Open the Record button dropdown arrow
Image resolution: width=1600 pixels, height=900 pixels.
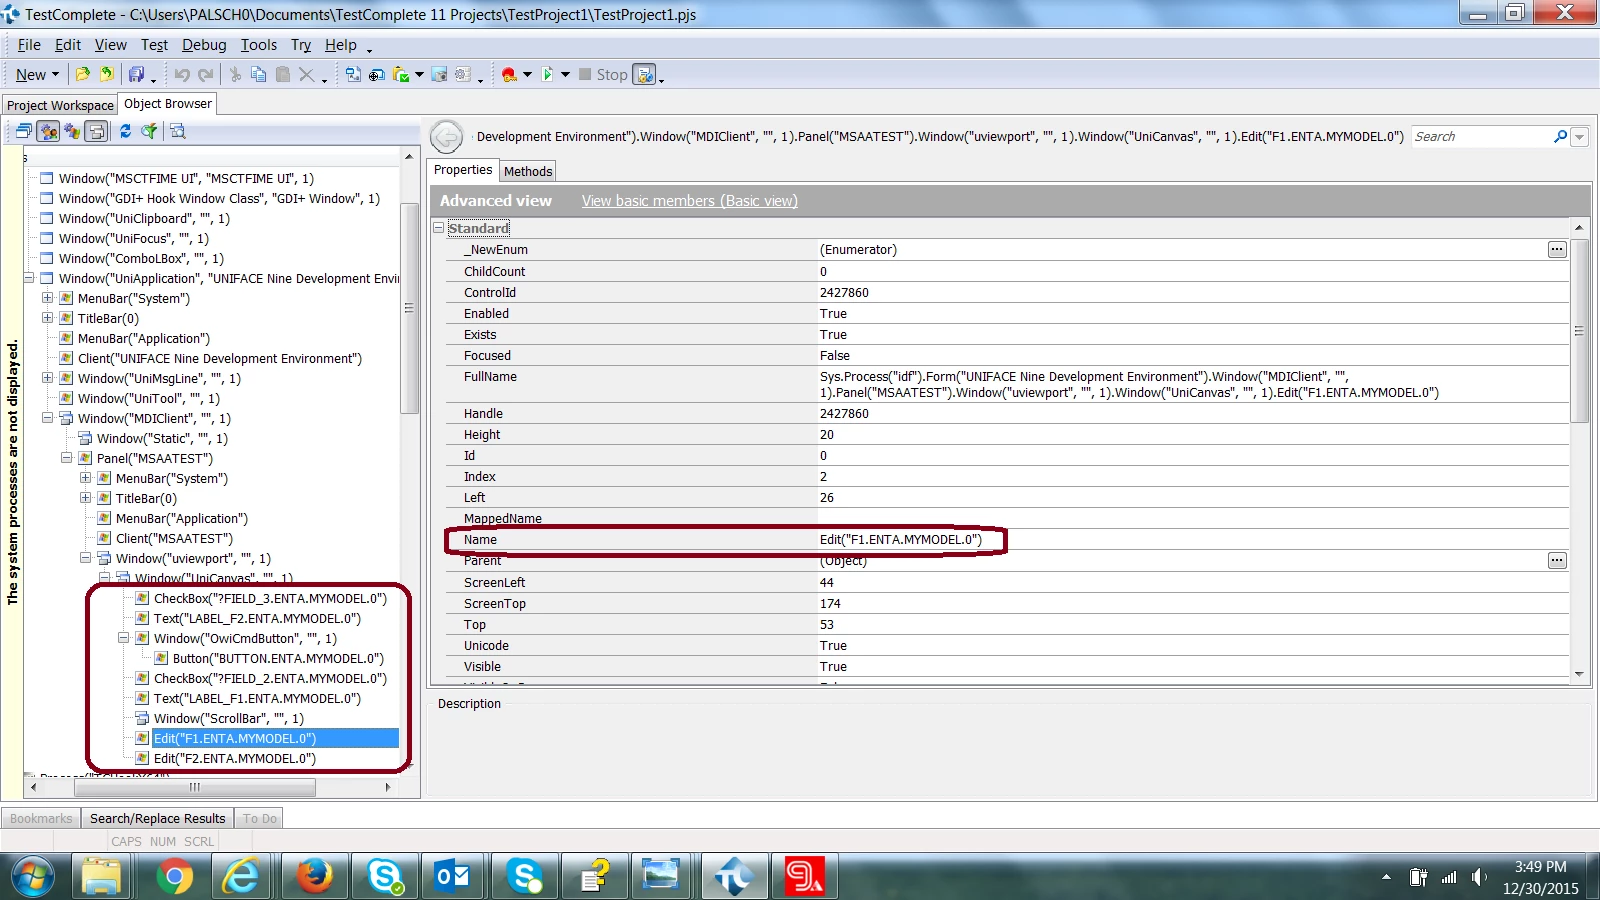coord(527,74)
